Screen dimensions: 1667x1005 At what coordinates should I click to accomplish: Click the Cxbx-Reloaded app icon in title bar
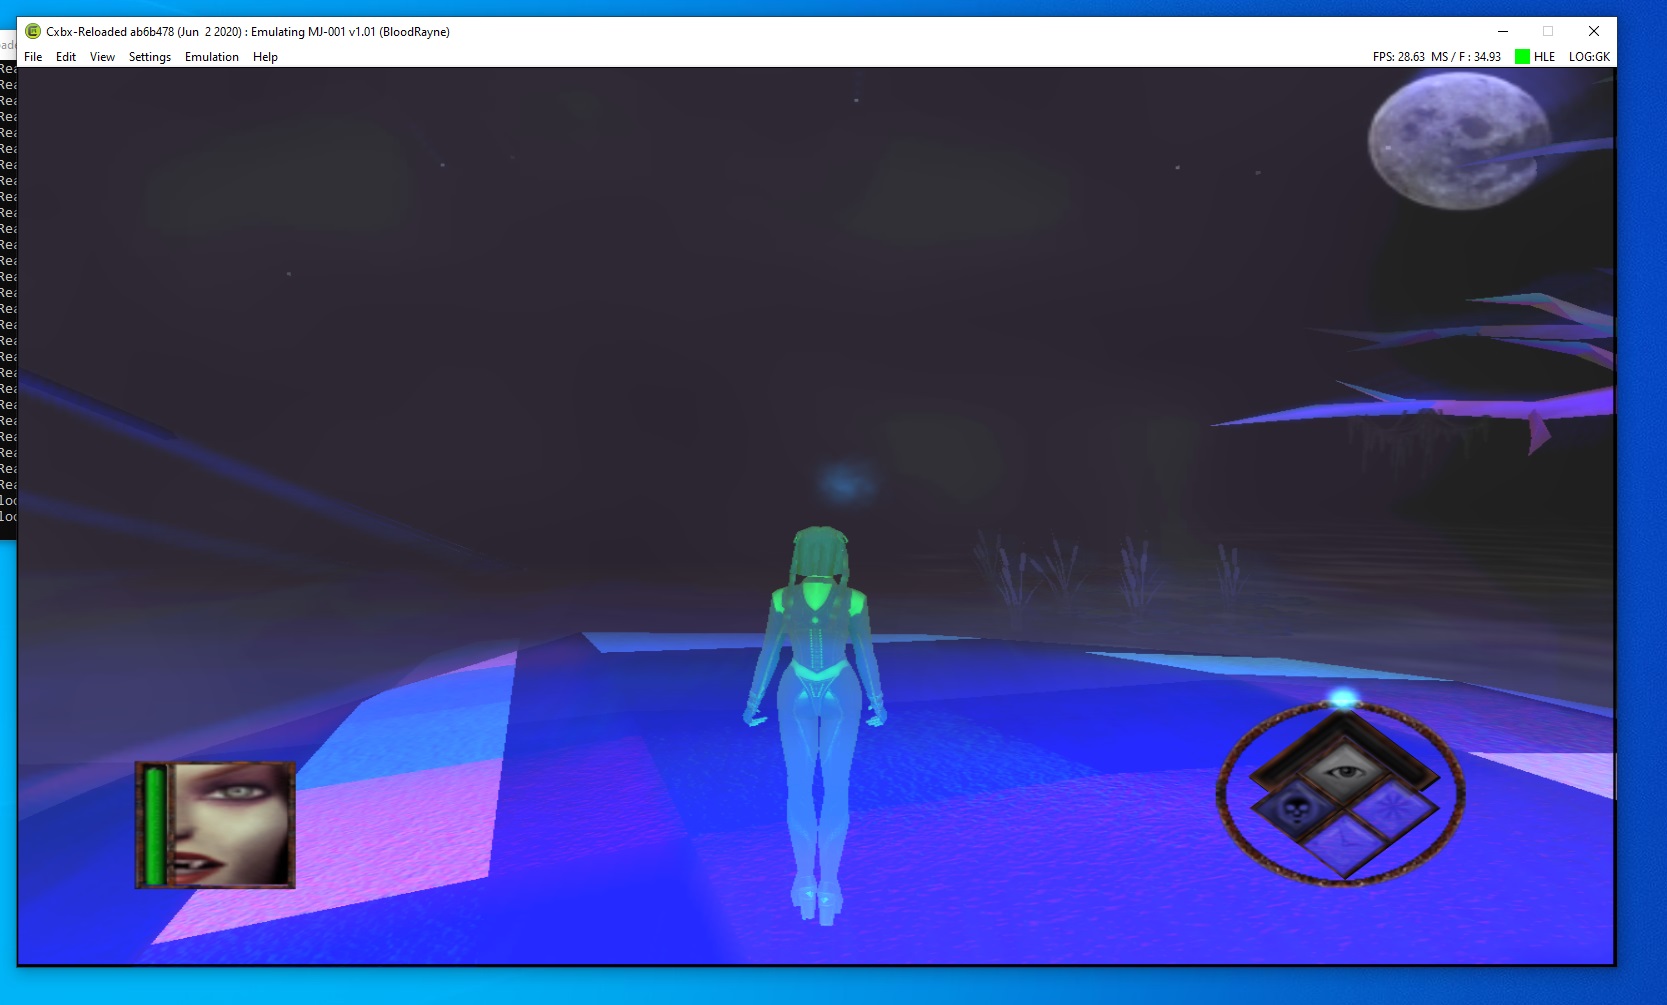click(x=33, y=31)
